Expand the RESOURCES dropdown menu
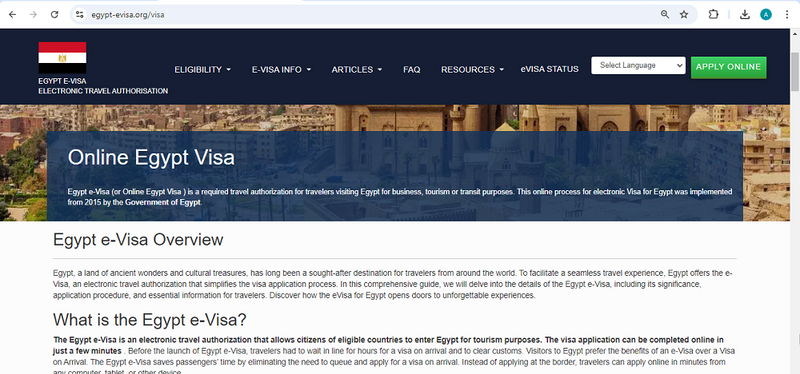800x374 pixels. (472, 69)
